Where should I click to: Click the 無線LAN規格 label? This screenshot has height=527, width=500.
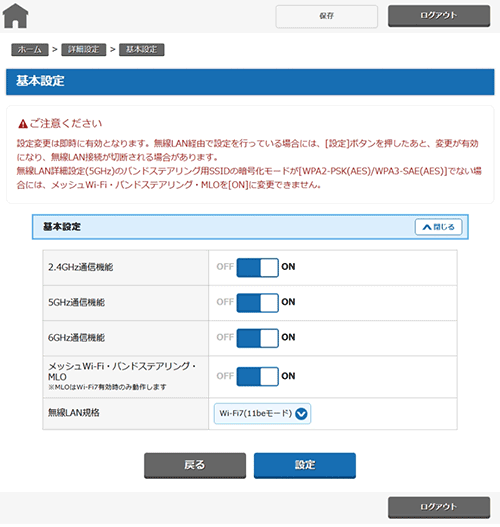(x=74, y=413)
